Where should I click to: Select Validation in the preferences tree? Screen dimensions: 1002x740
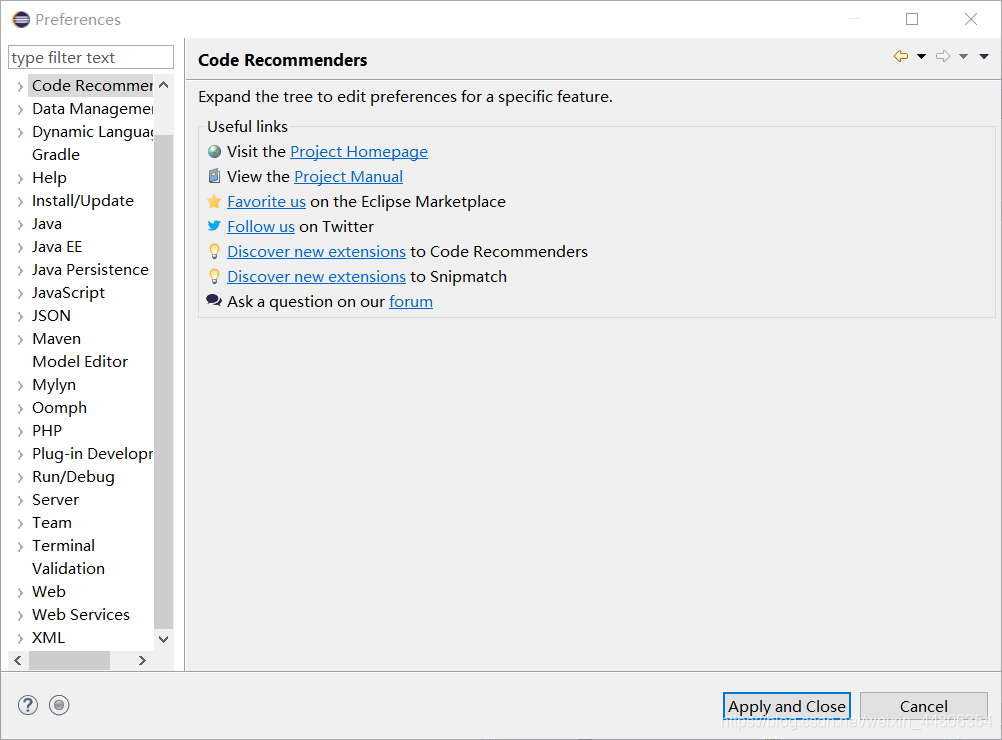click(x=68, y=569)
